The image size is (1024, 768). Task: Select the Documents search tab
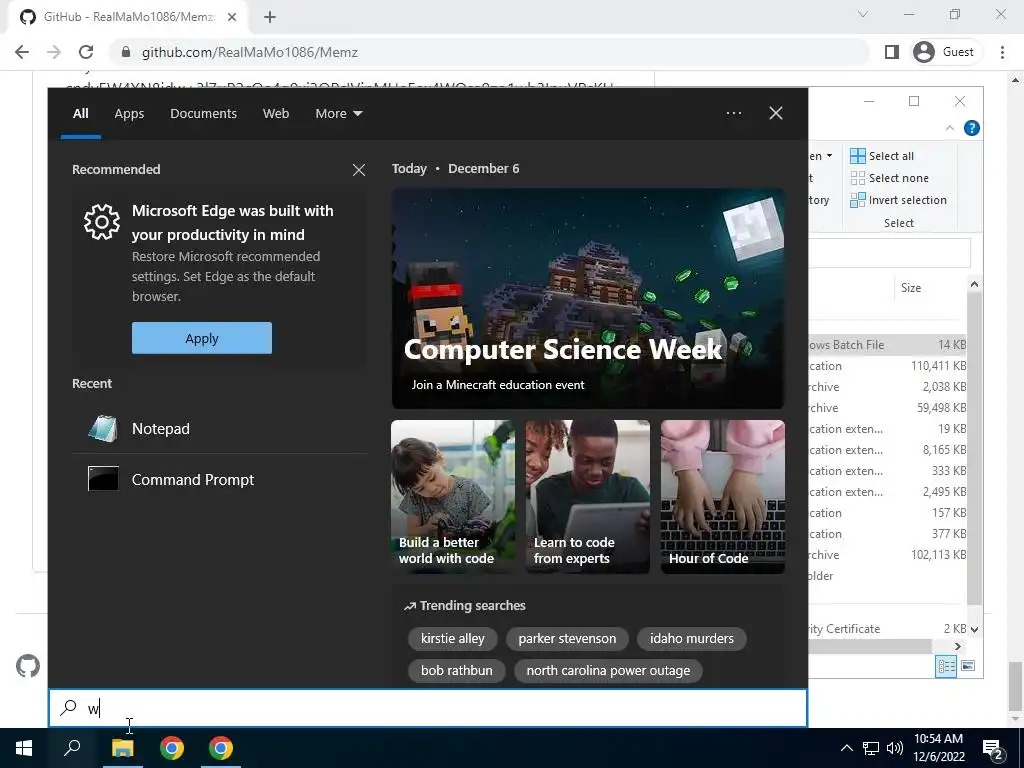[x=204, y=114]
